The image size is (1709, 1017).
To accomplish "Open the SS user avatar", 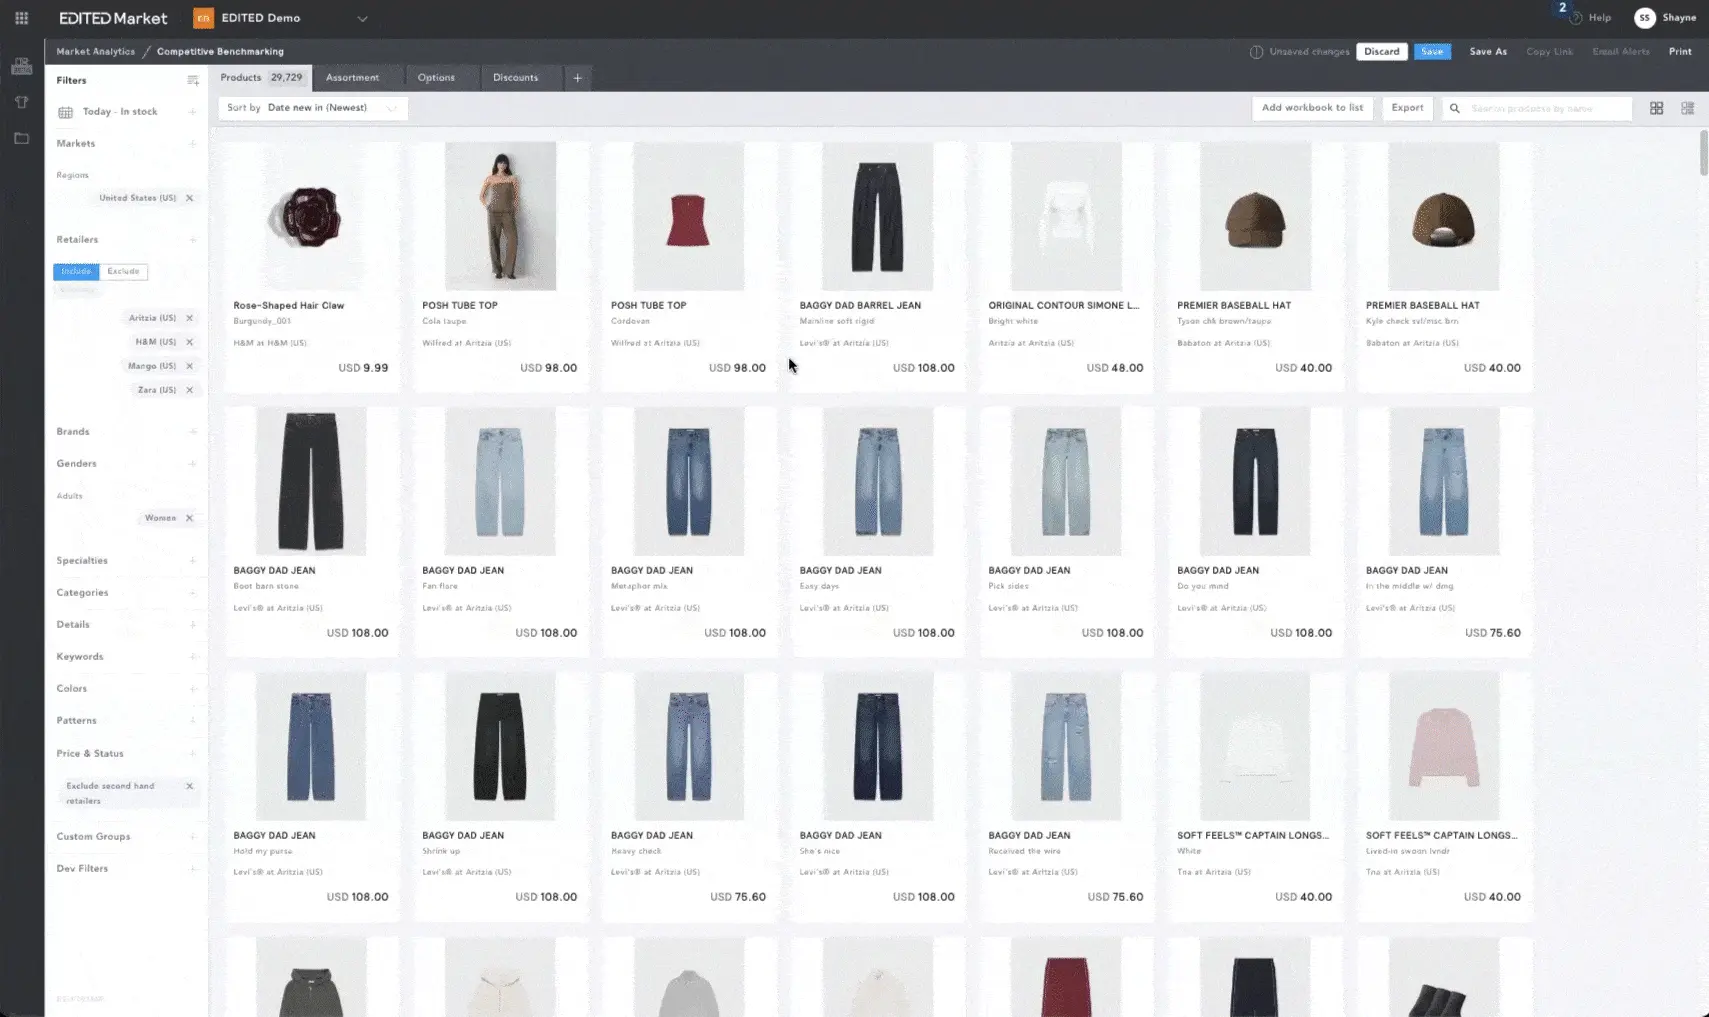I will click(x=1644, y=18).
